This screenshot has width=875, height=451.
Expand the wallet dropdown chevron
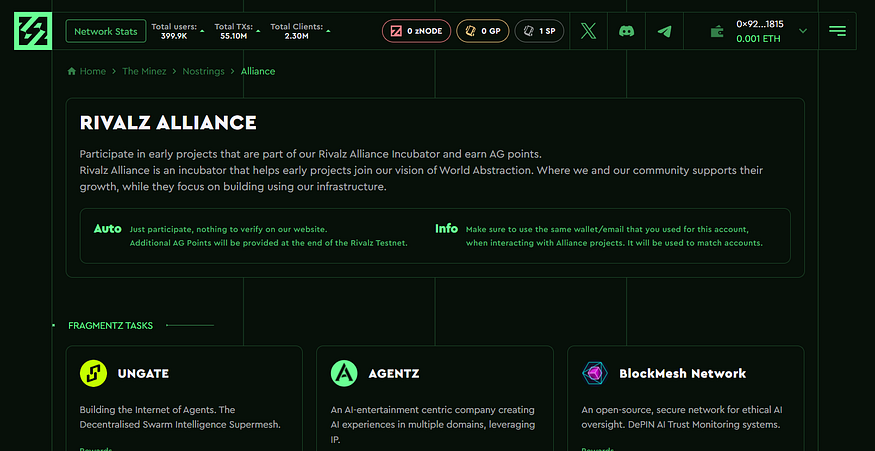click(803, 31)
